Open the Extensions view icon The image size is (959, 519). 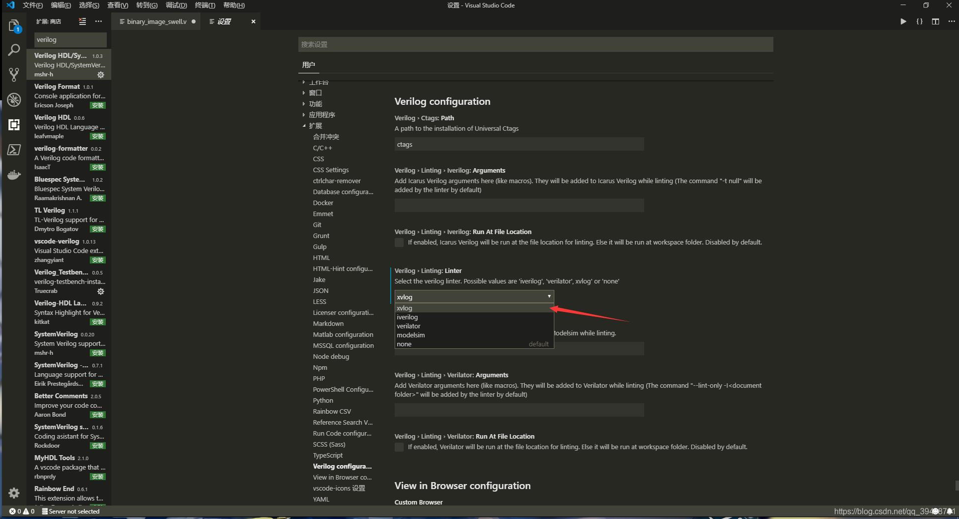14,125
